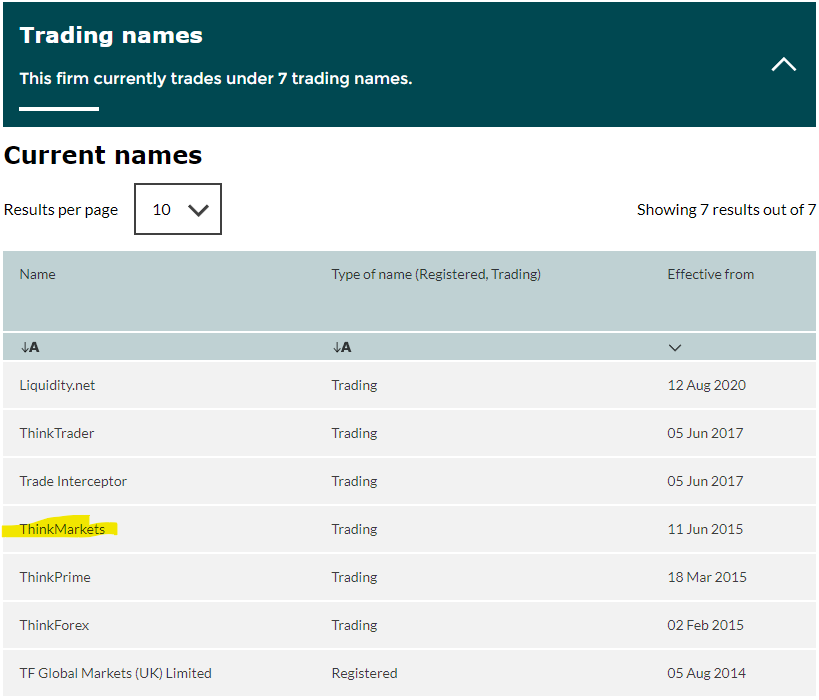819x700 pixels.
Task: Click the Trading type for ThinkForex
Action: [354, 626]
